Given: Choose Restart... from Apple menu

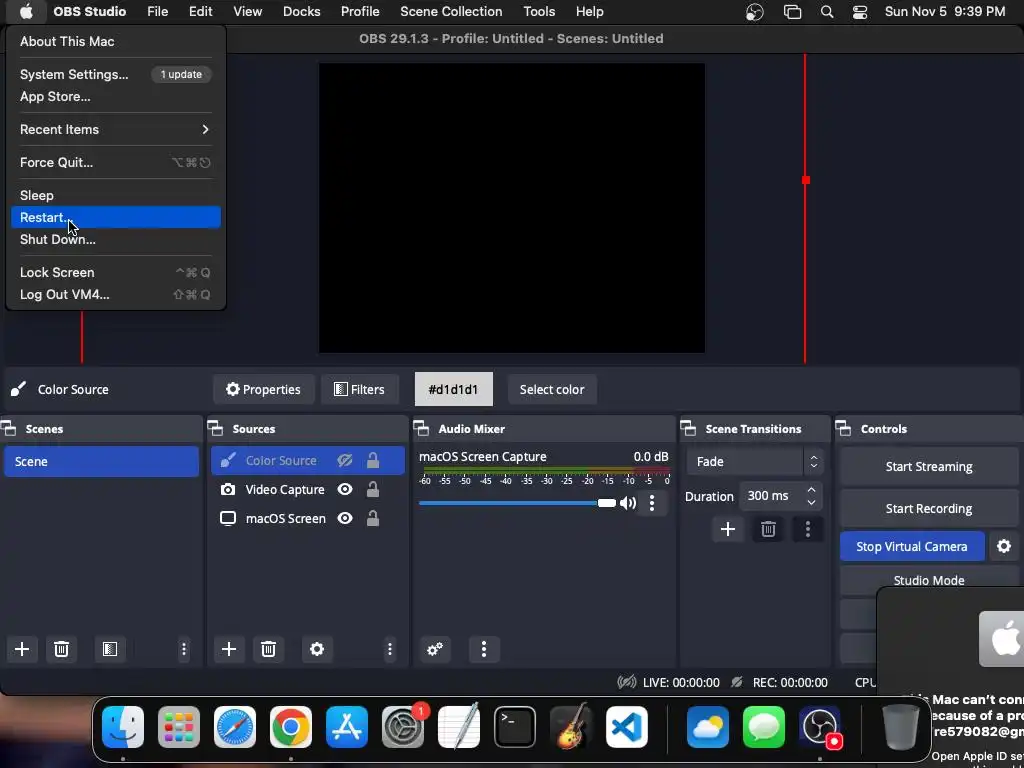Looking at the screenshot, I should pyautogui.click(x=116, y=217).
